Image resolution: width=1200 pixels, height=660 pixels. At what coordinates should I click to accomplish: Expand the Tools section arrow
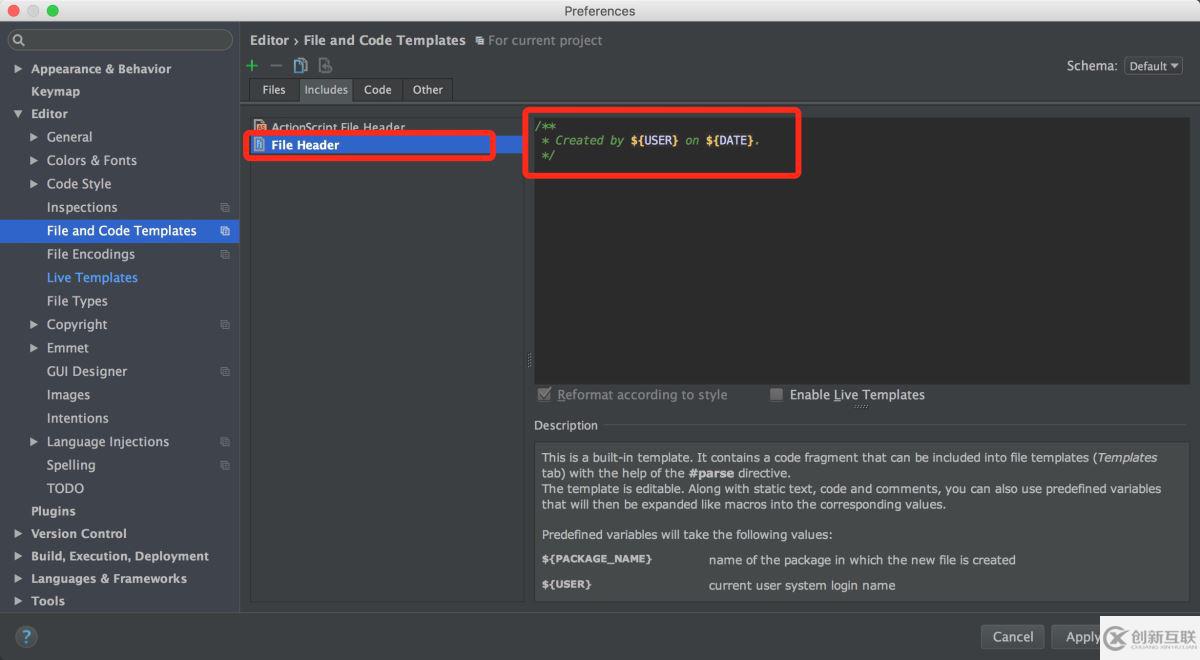(18, 601)
